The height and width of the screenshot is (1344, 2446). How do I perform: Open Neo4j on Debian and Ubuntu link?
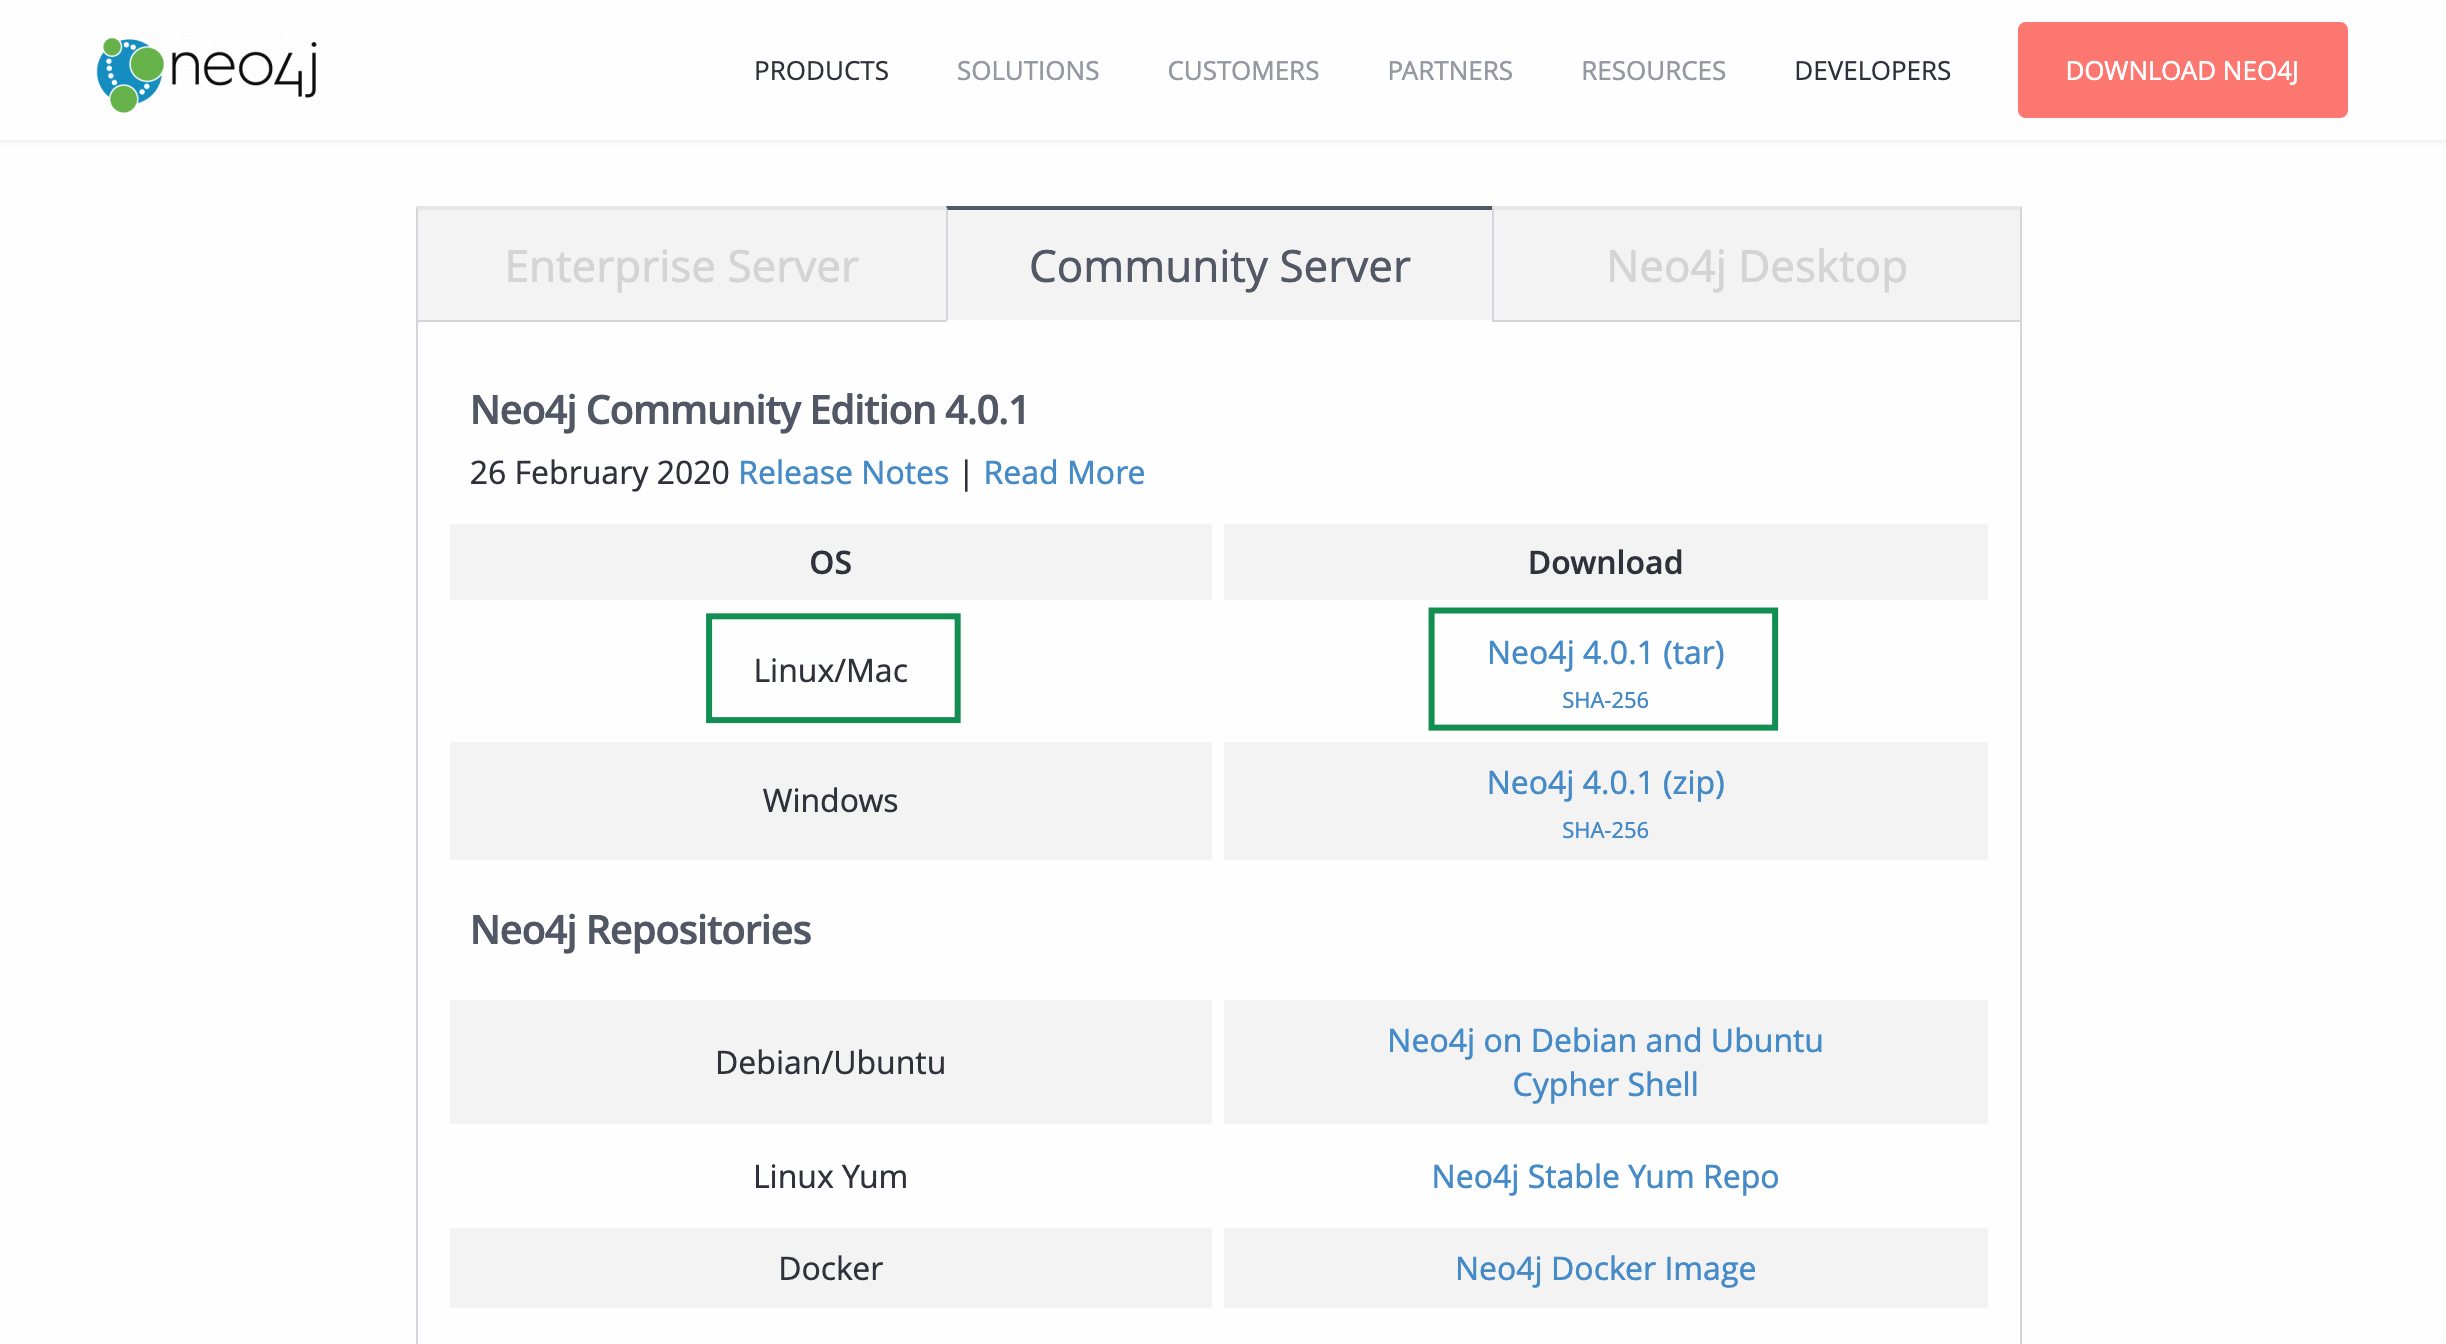pos(1605,1040)
